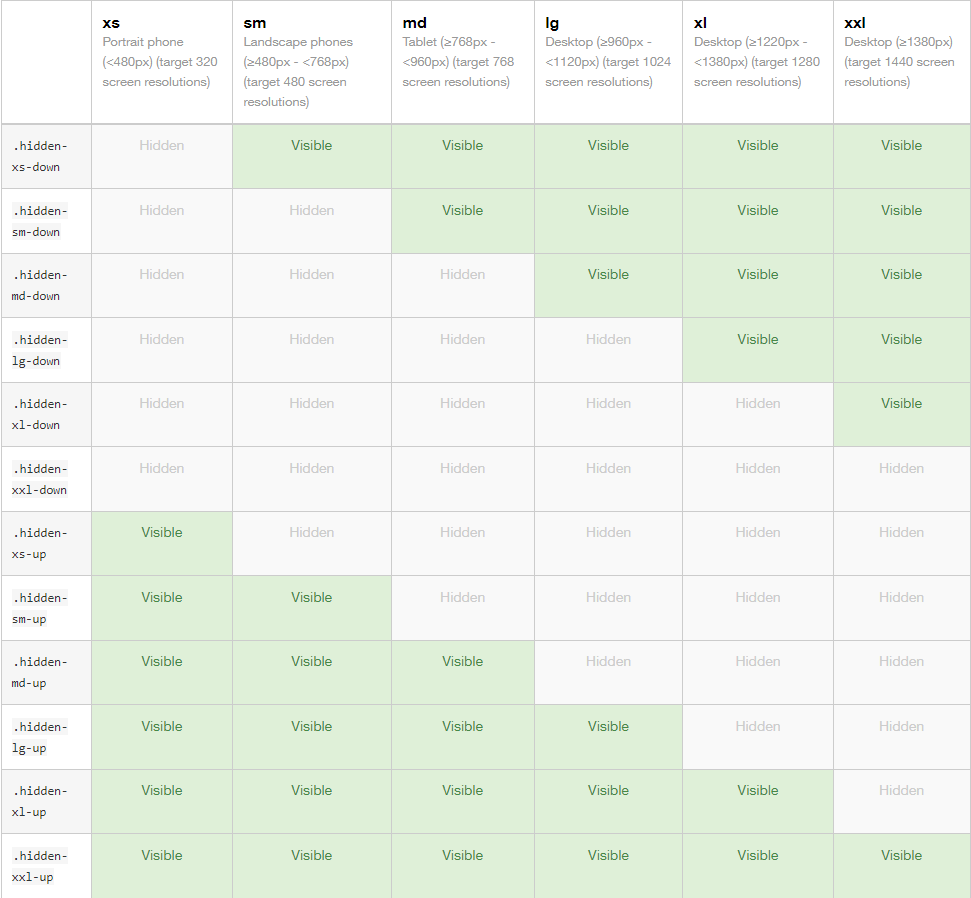Click the sm column header

[255, 22]
